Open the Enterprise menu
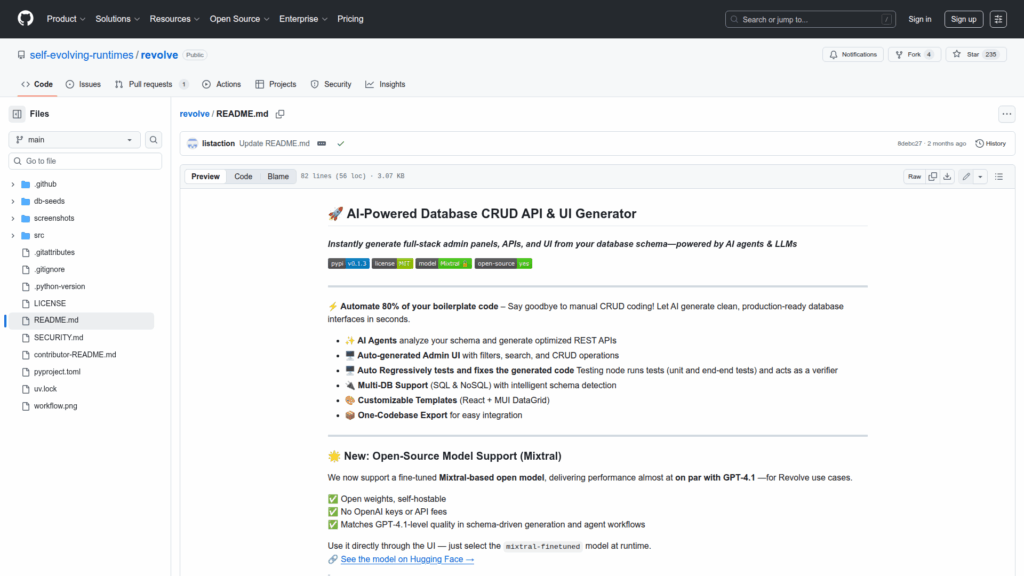1024x576 pixels. (x=303, y=19)
